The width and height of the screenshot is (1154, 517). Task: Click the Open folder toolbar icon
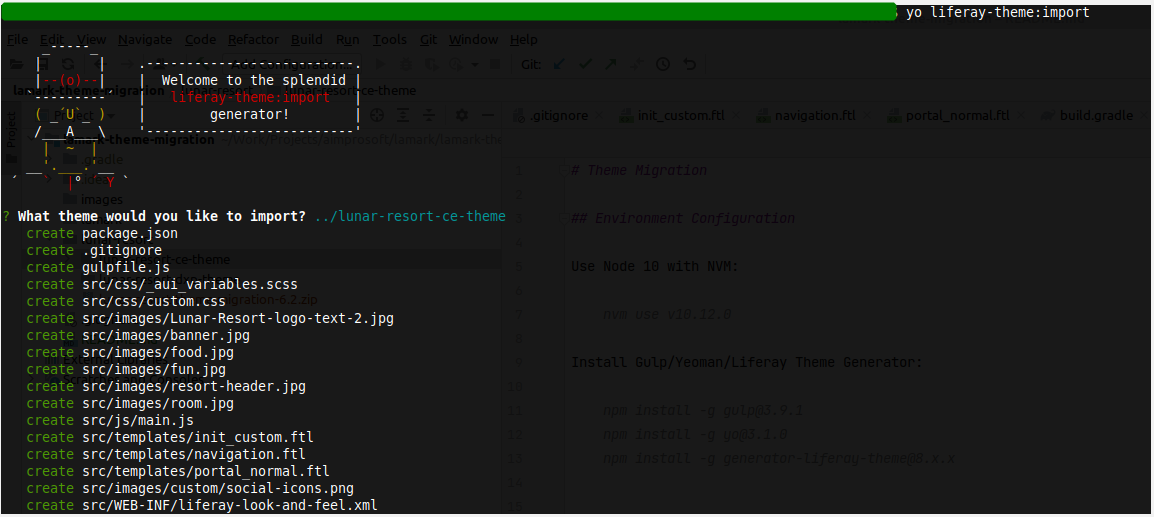pyautogui.click(x=15, y=64)
